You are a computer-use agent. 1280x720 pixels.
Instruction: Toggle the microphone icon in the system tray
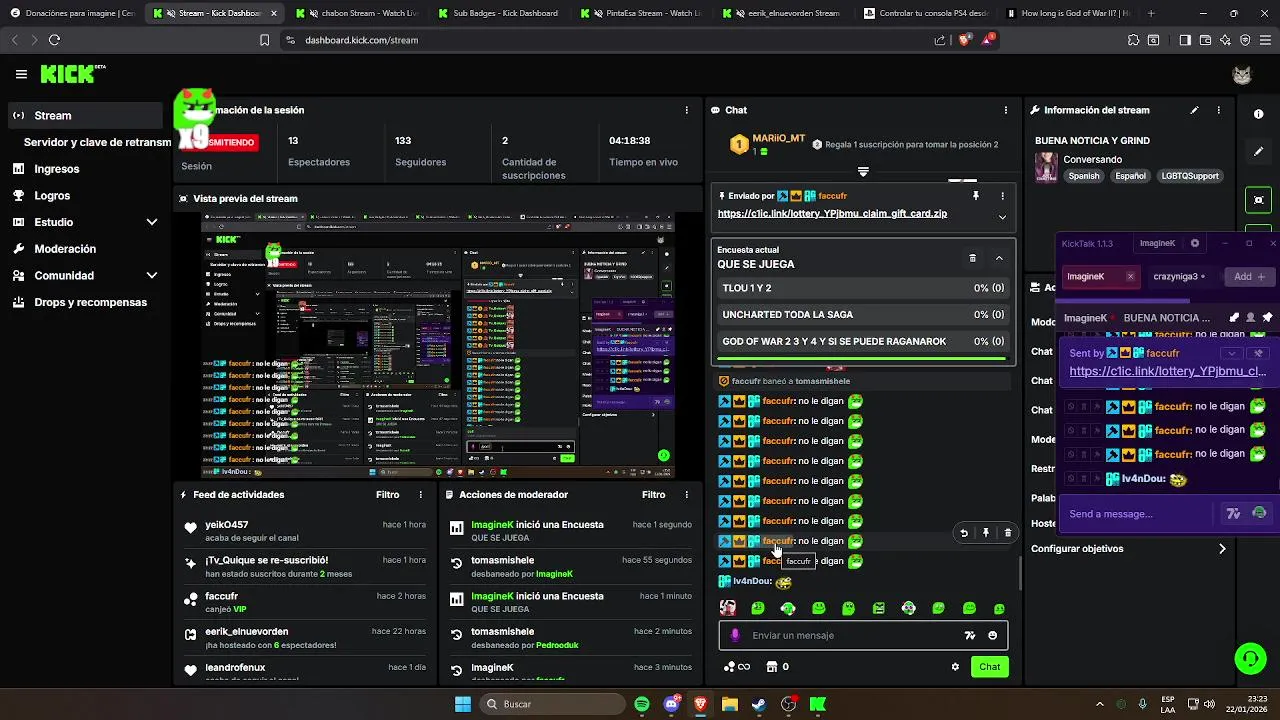click(x=1142, y=704)
